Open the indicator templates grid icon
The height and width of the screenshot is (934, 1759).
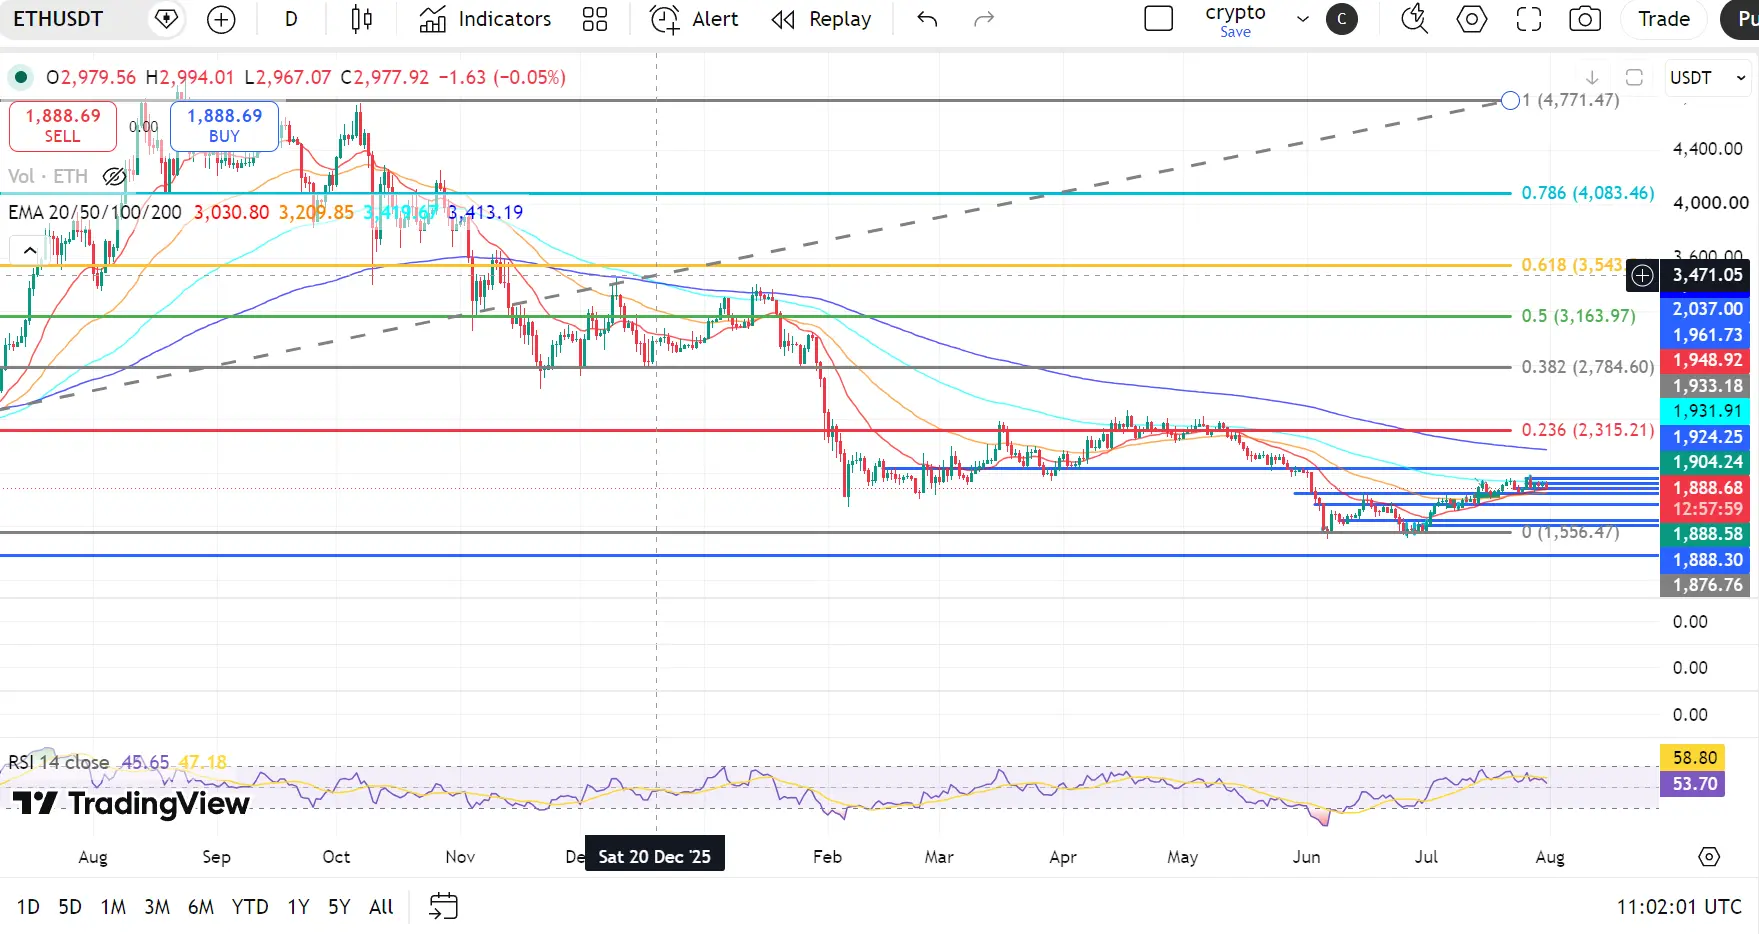595,19
